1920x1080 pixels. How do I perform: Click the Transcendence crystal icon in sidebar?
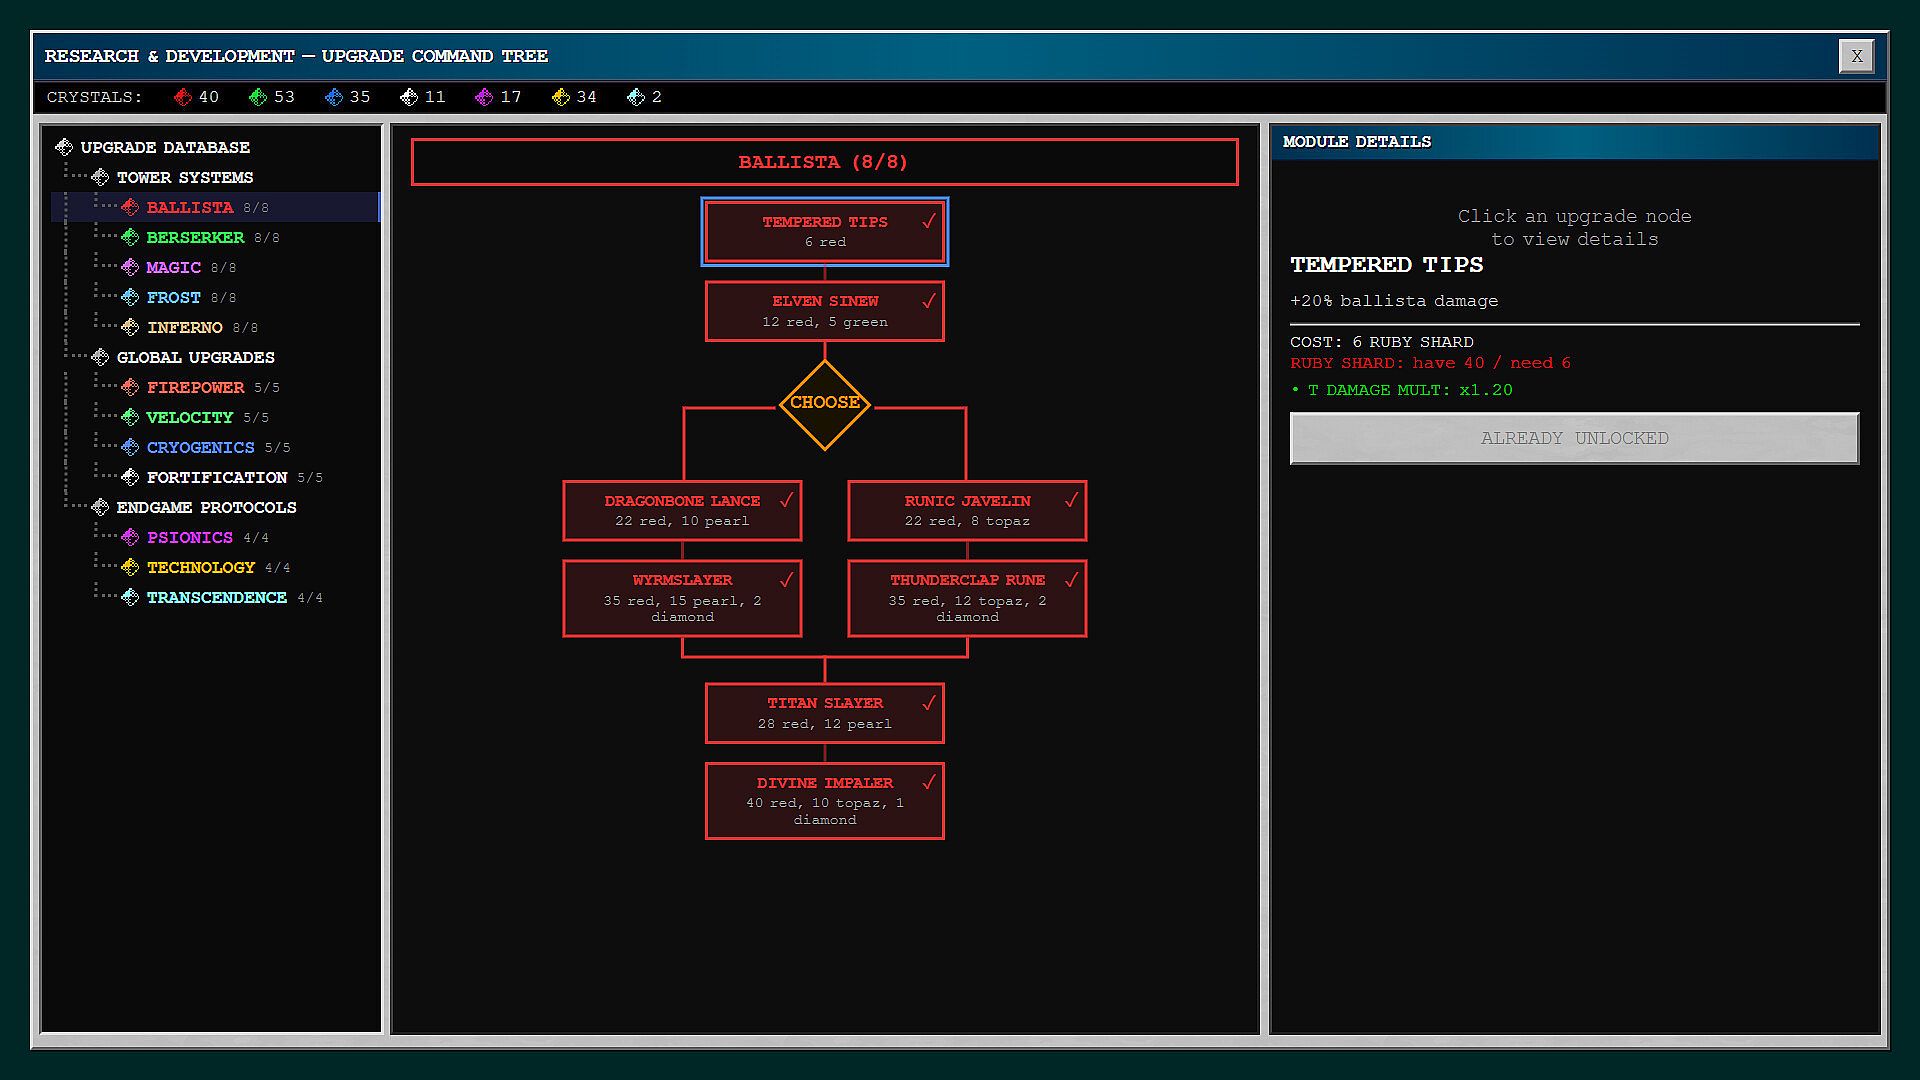130,597
